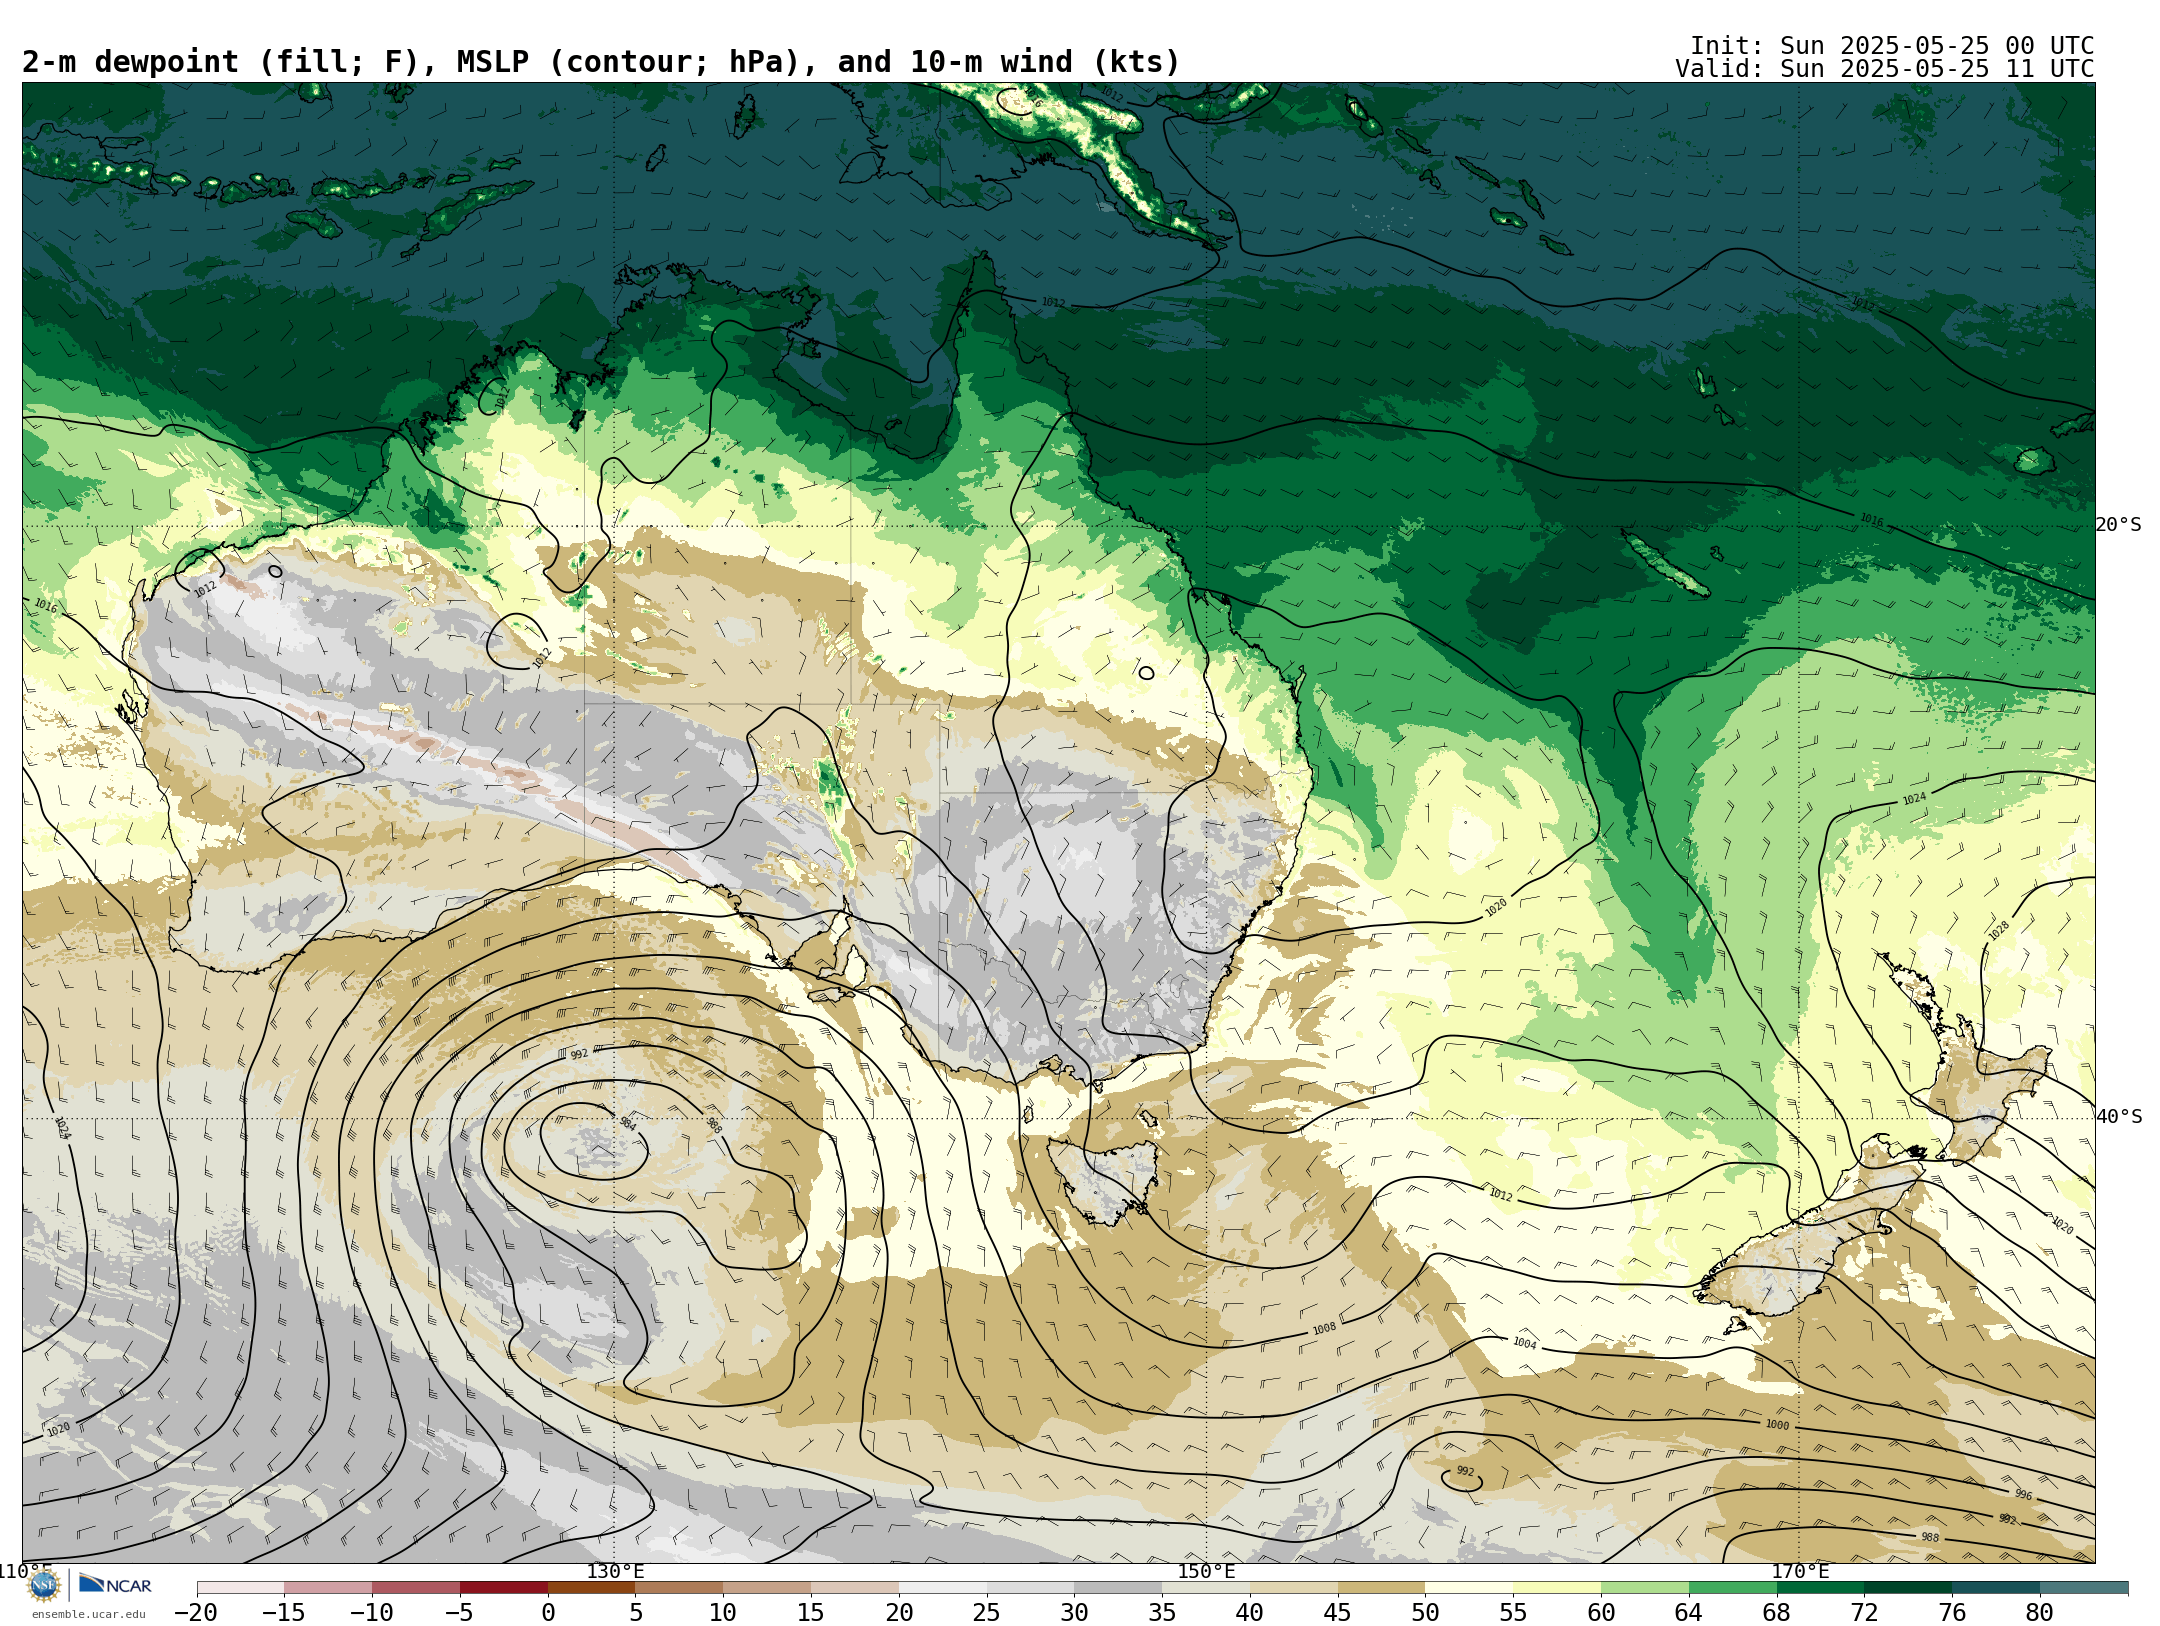This screenshot has height=1626, width=2160.
Task: Click the 64 colorbar tick label
Action: (1689, 1612)
